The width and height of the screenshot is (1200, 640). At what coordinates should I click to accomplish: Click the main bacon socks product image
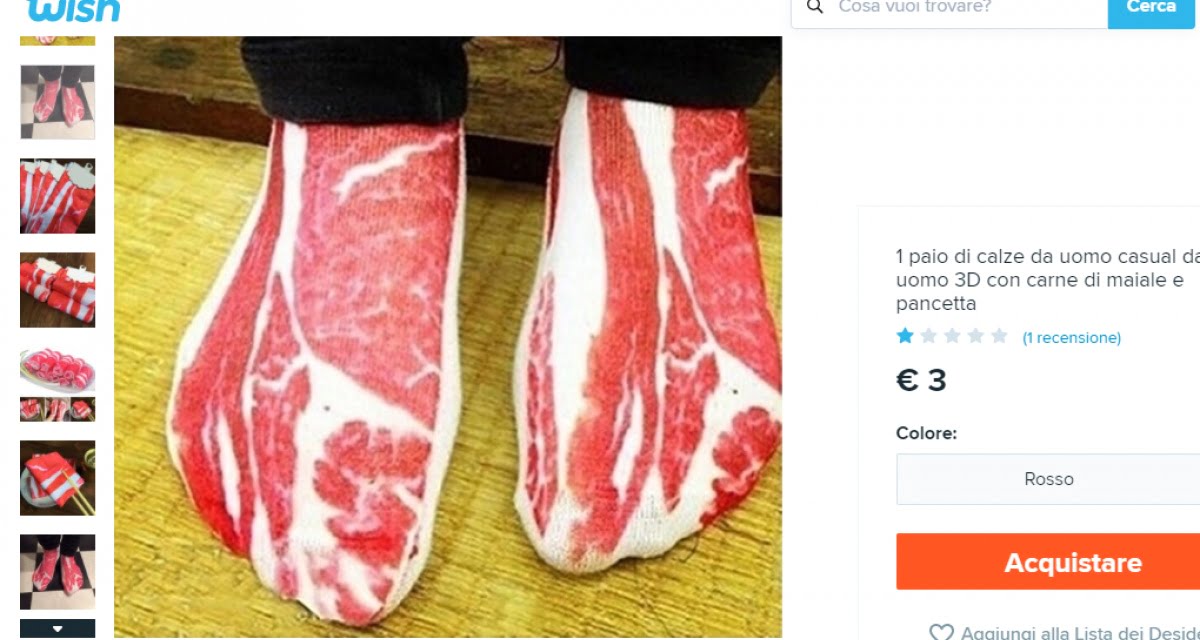click(x=448, y=337)
